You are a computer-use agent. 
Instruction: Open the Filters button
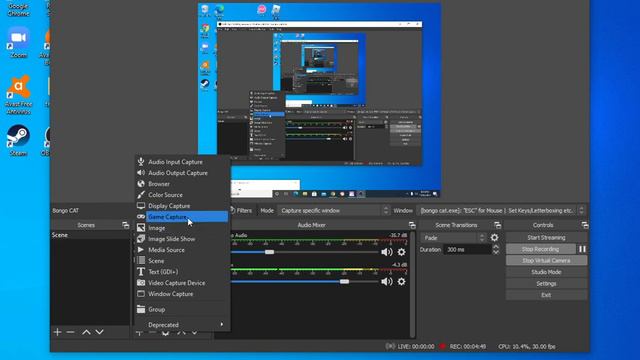pos(241,211)
